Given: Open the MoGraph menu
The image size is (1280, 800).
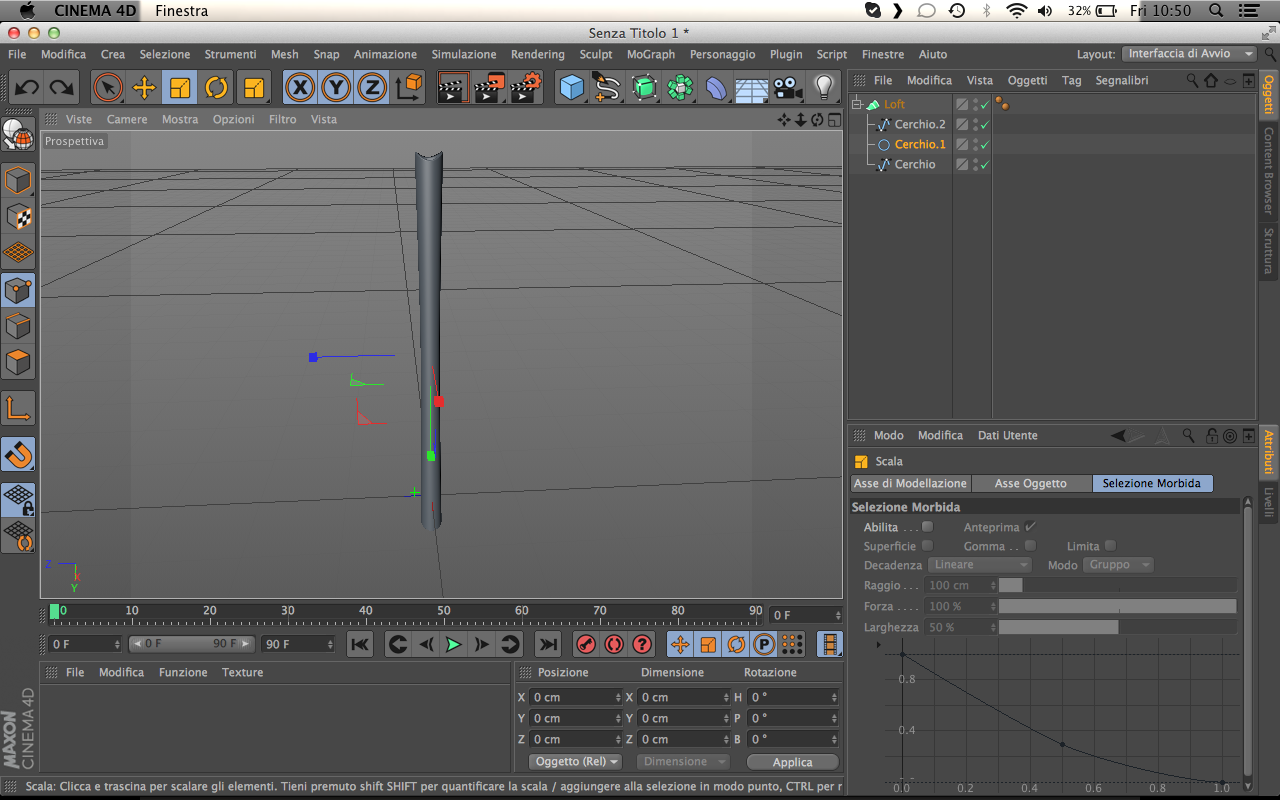Looking at the screenshot, I should tap(650, 54).
